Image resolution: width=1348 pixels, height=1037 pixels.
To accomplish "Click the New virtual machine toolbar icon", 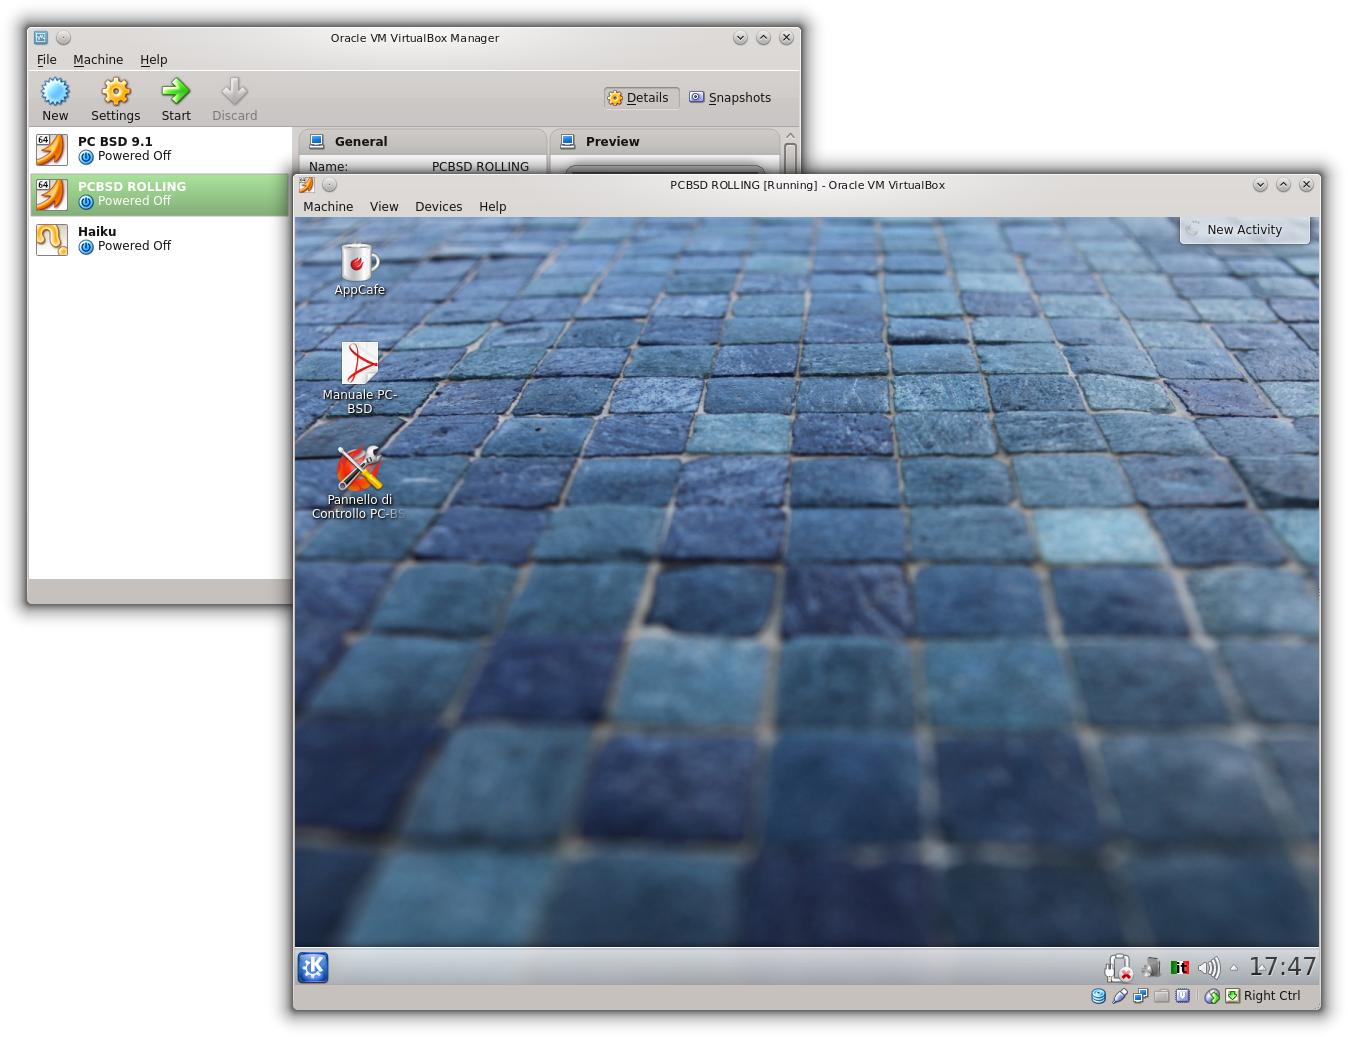I will coord(55,99).
